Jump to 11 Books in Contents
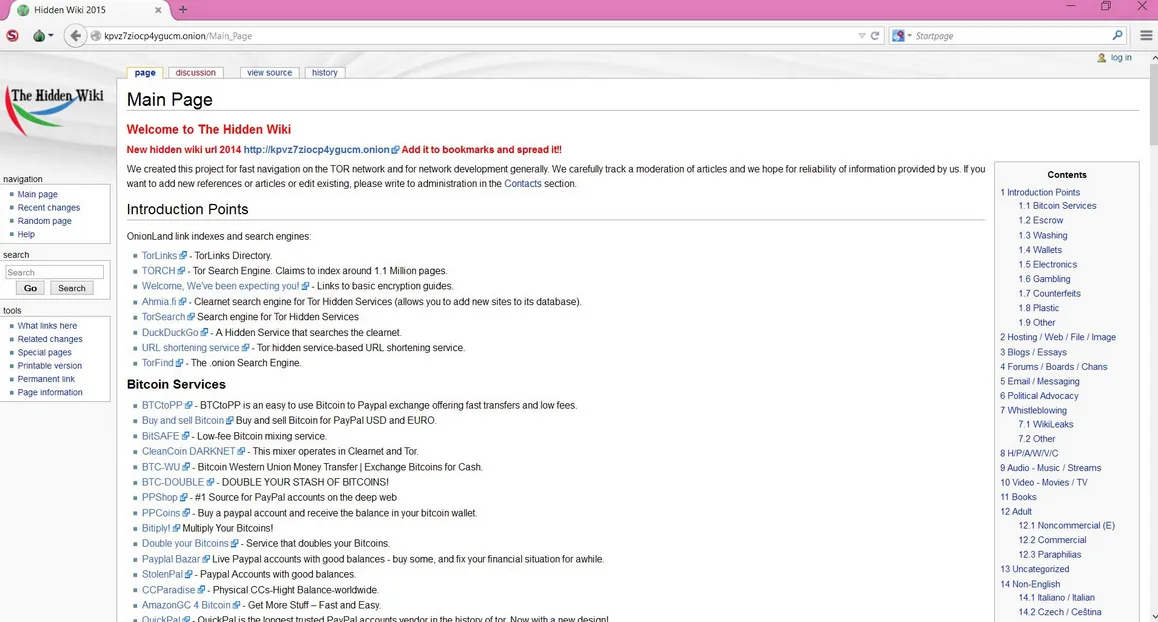 click(1018, 497)
